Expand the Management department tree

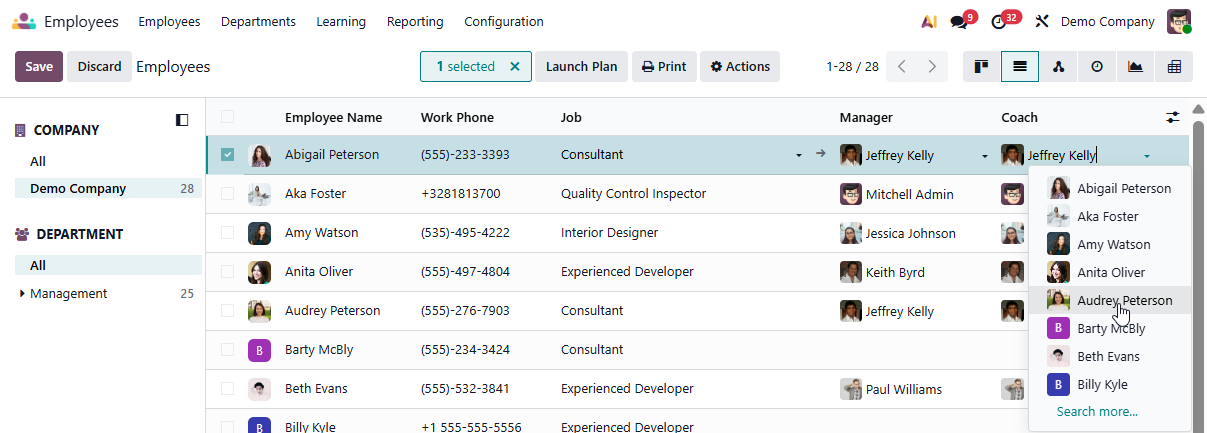[22, 294]
